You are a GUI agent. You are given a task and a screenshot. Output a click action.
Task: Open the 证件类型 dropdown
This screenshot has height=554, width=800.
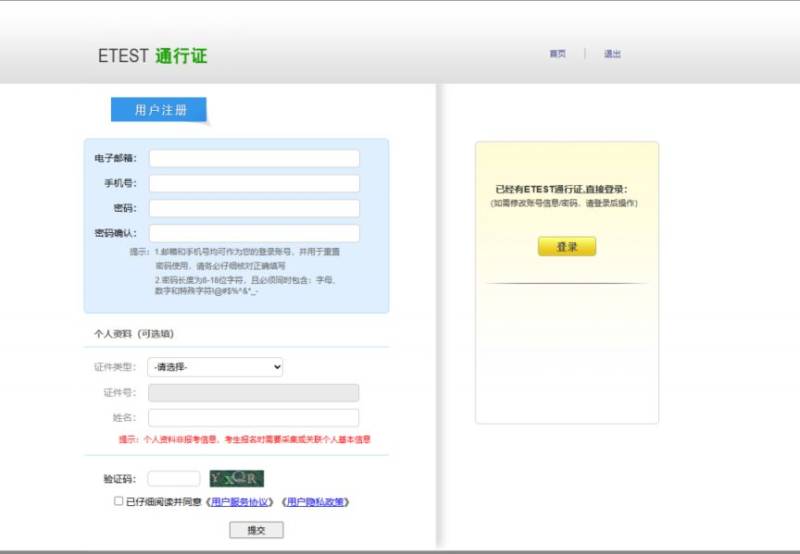point(215,367)
